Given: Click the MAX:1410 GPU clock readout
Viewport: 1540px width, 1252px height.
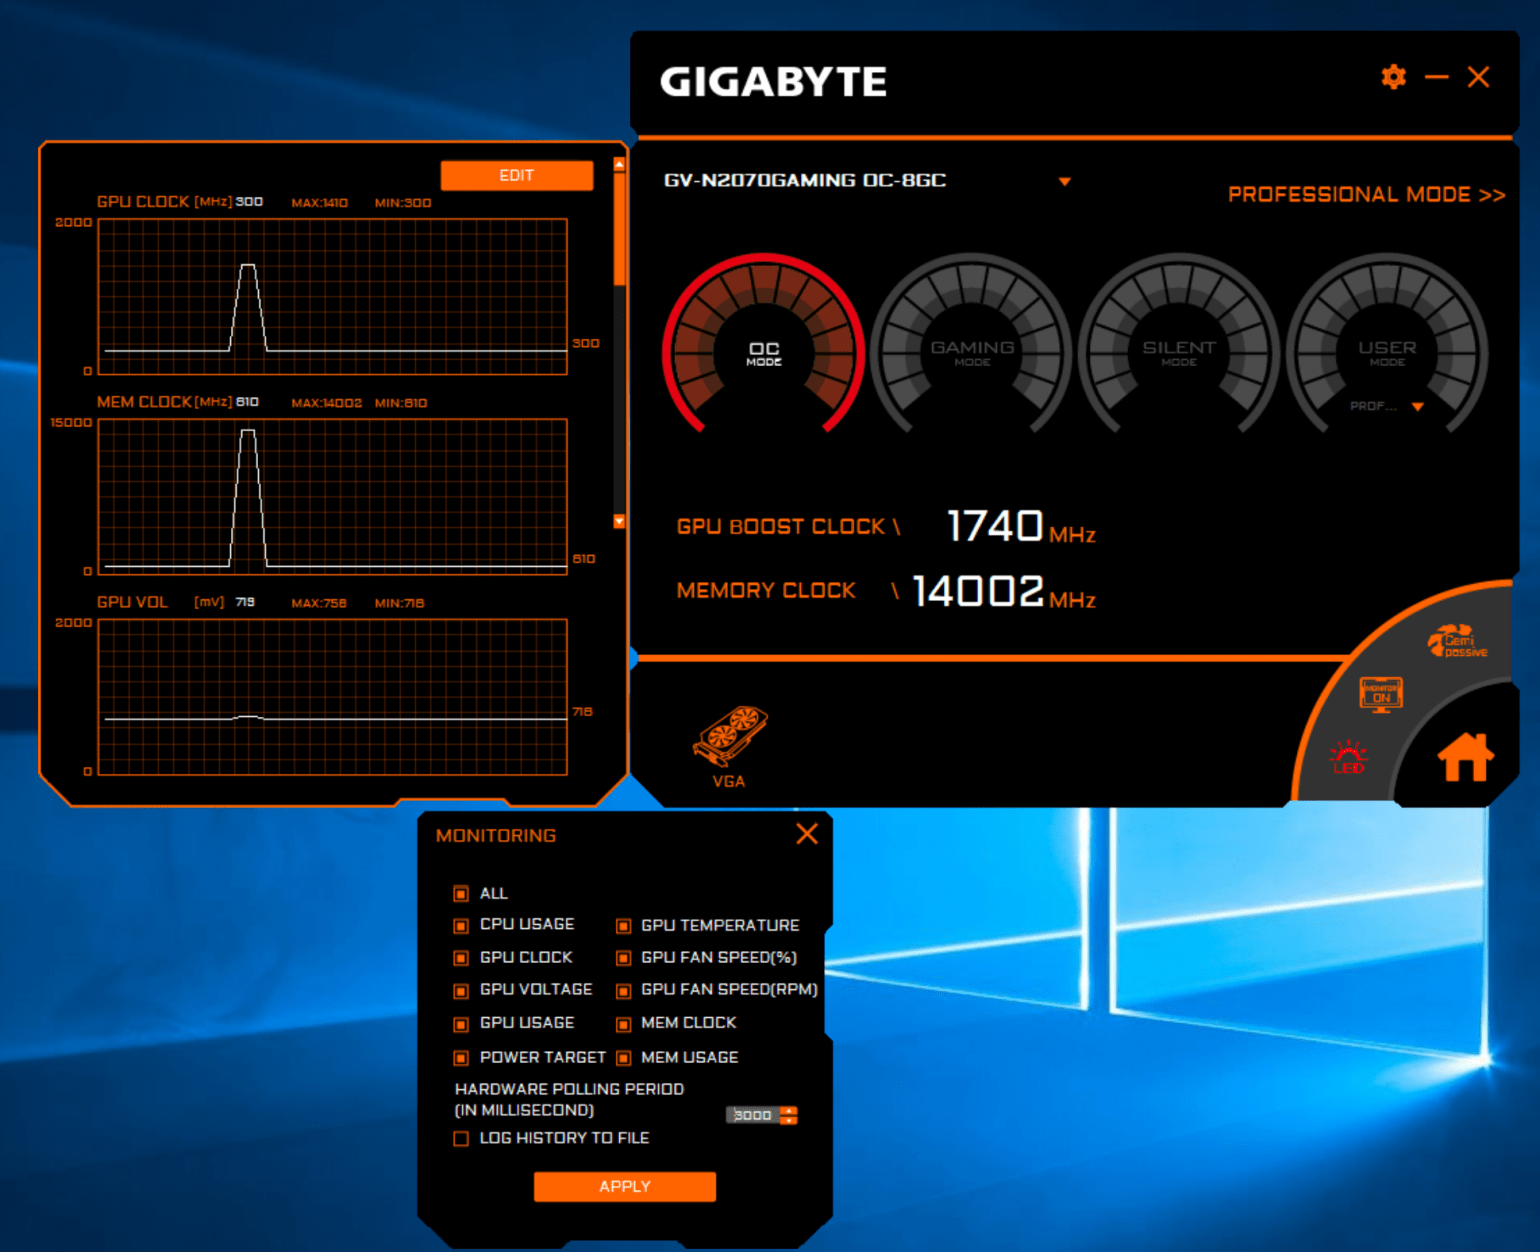Looking at the screenshot, I should pyautogui.click(x=319, y=203).
